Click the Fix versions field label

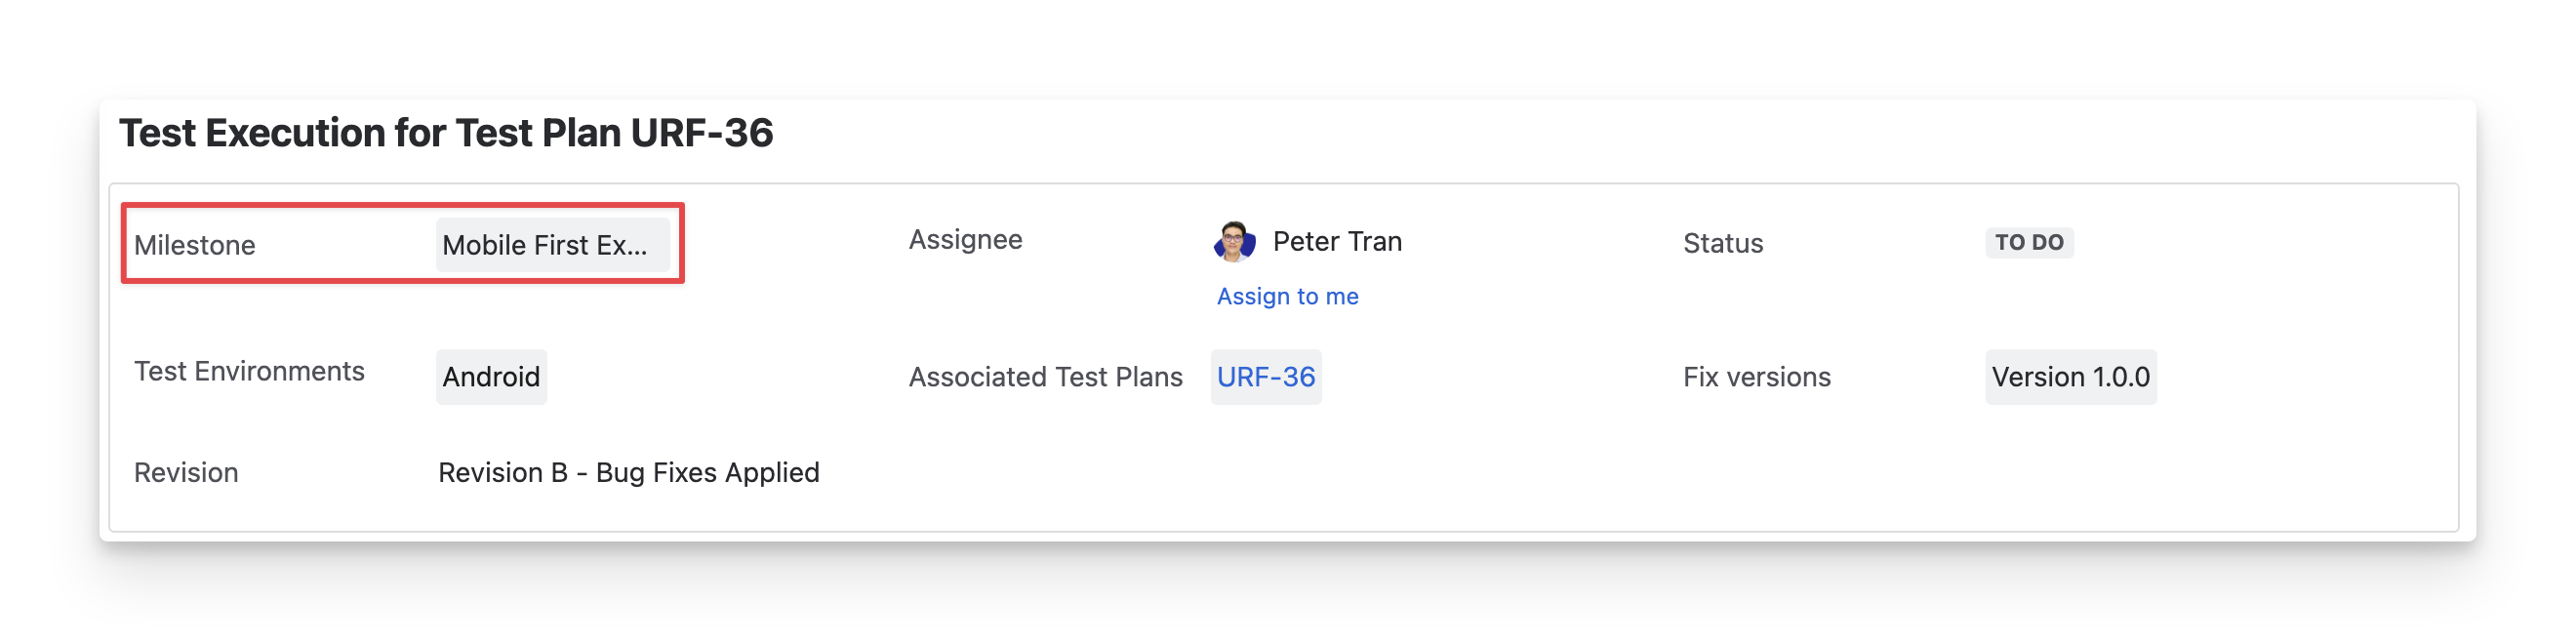(1756, 377)
